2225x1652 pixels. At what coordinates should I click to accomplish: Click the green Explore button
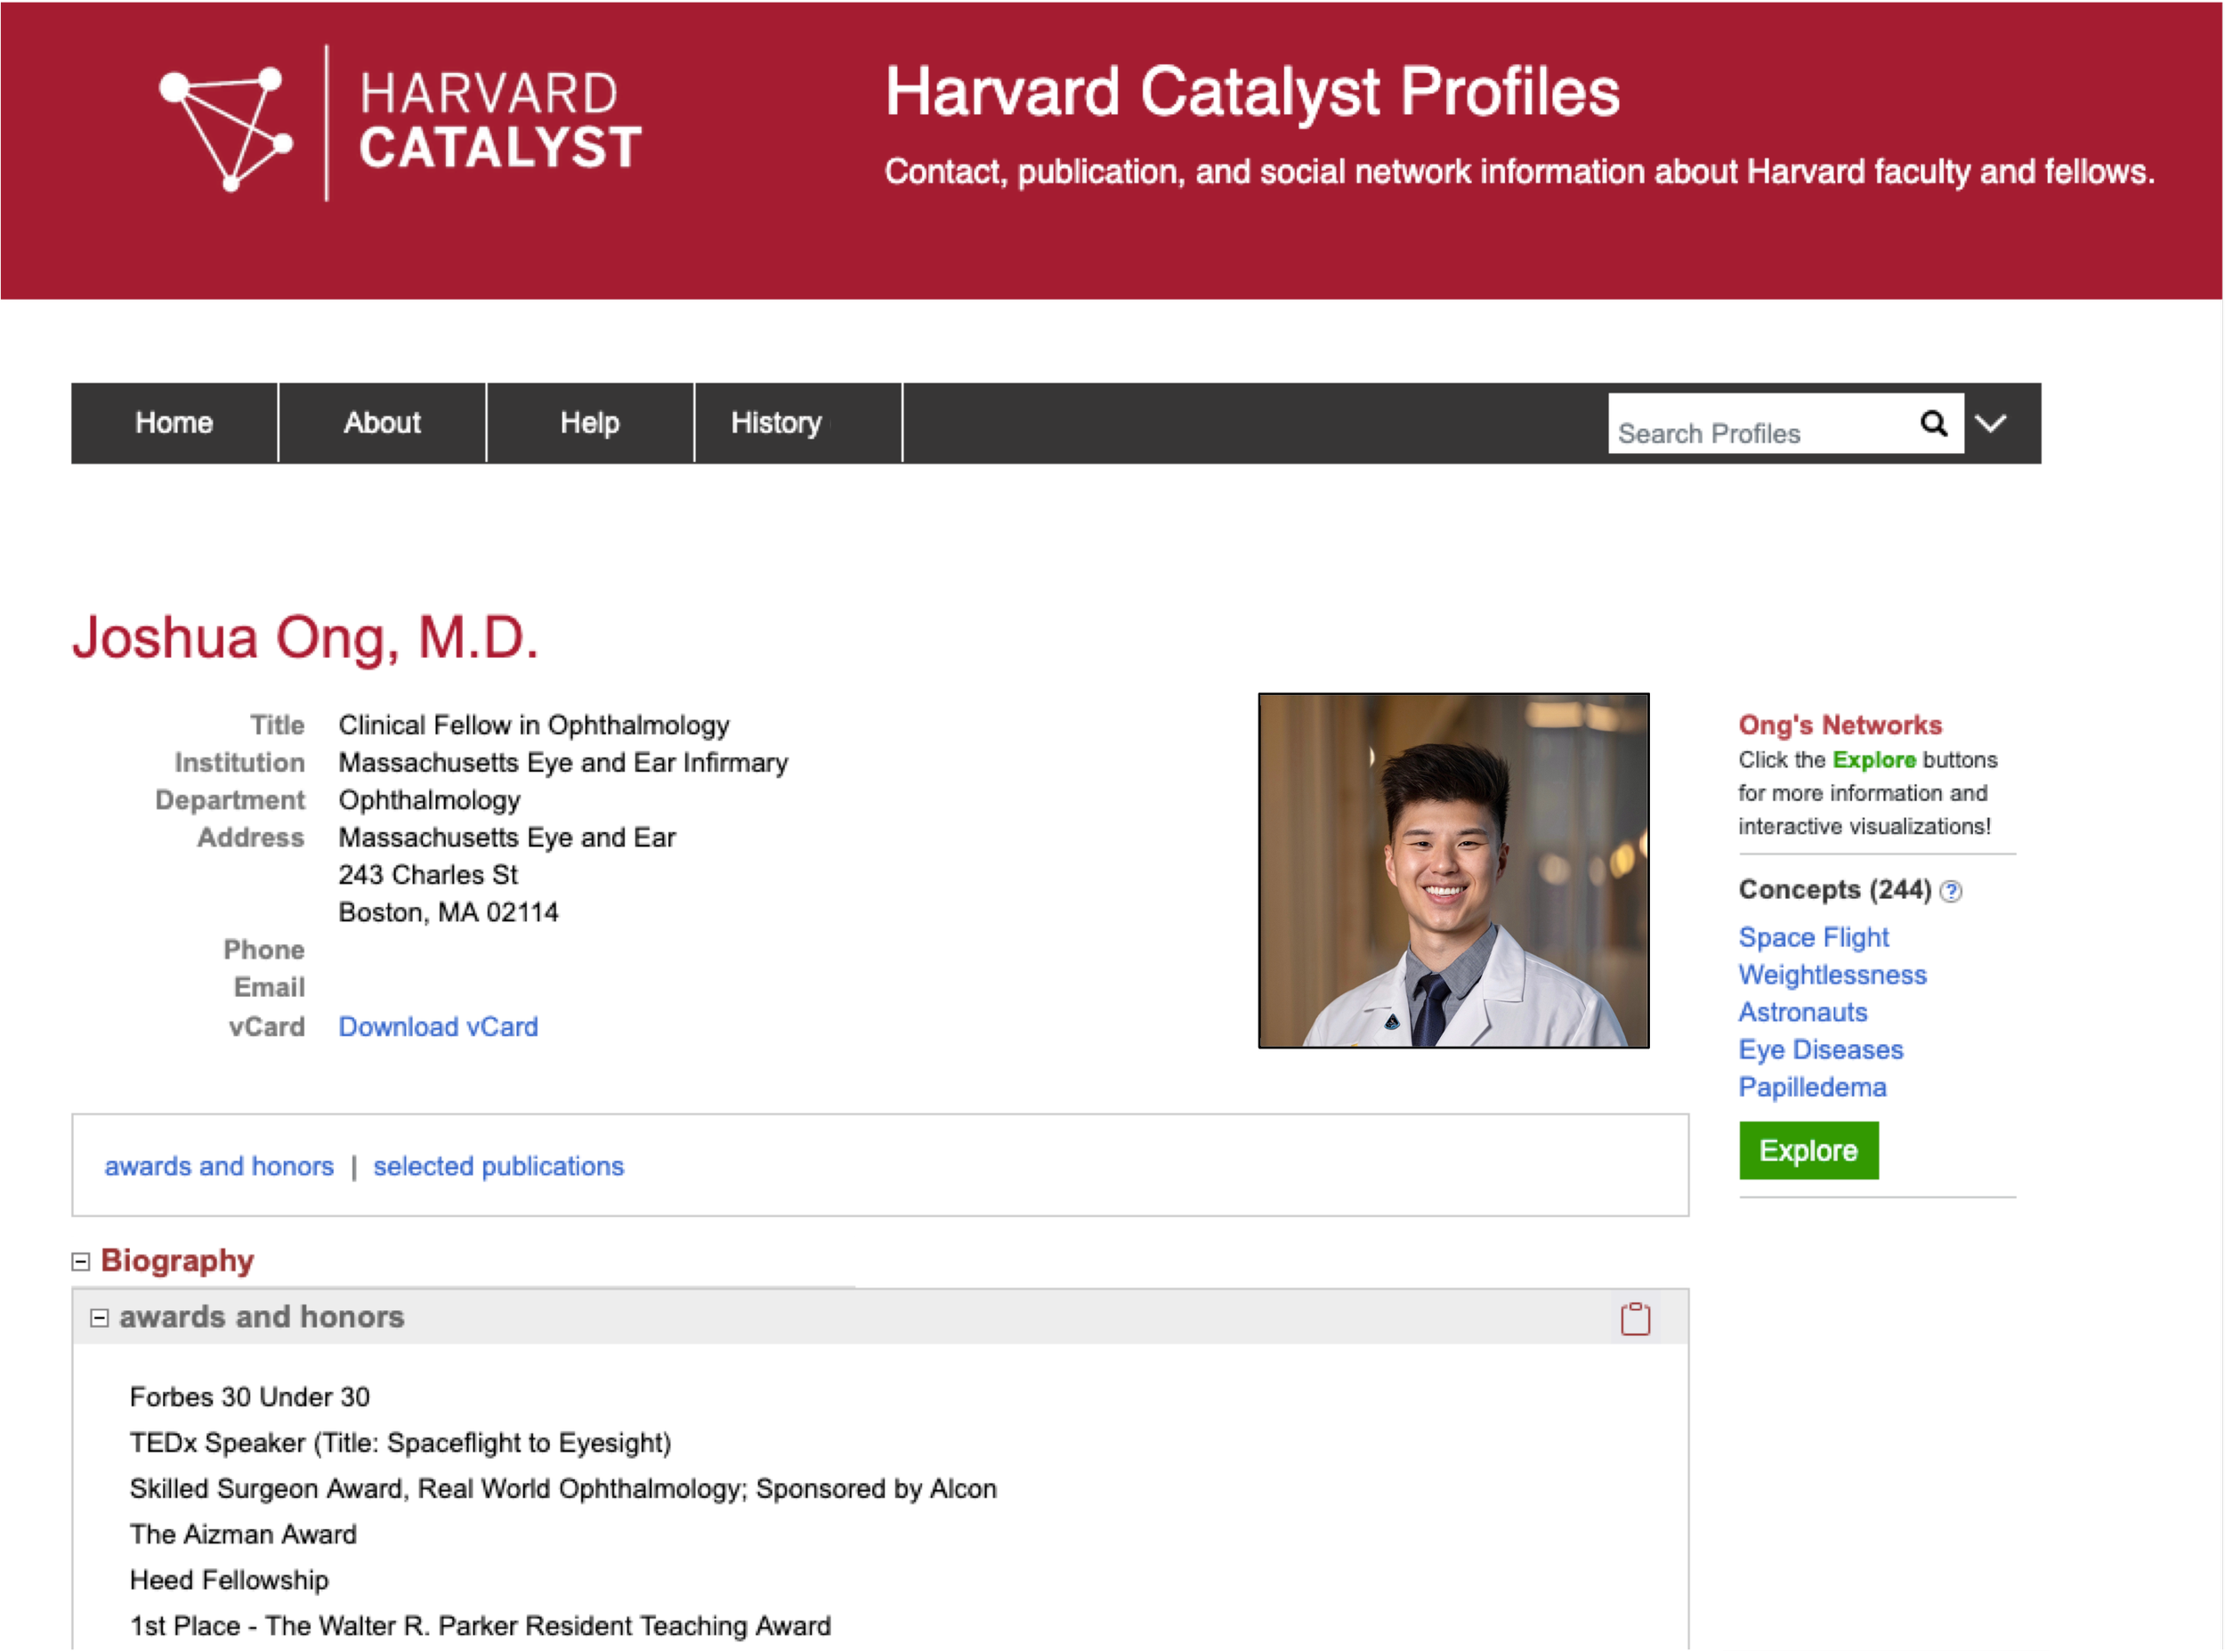point(1808,1151)
